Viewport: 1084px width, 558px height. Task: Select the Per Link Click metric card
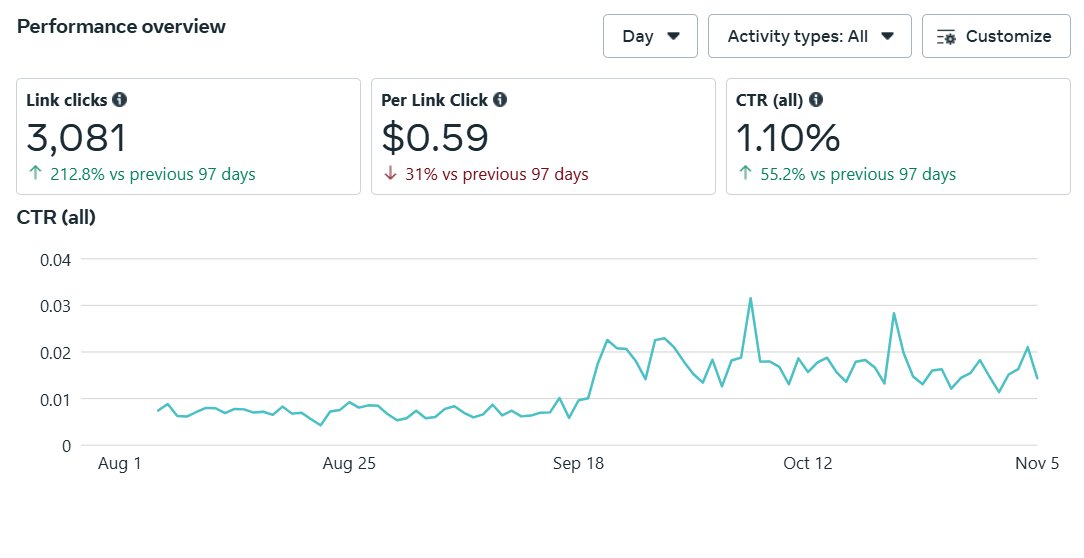[x=543, y=136]
